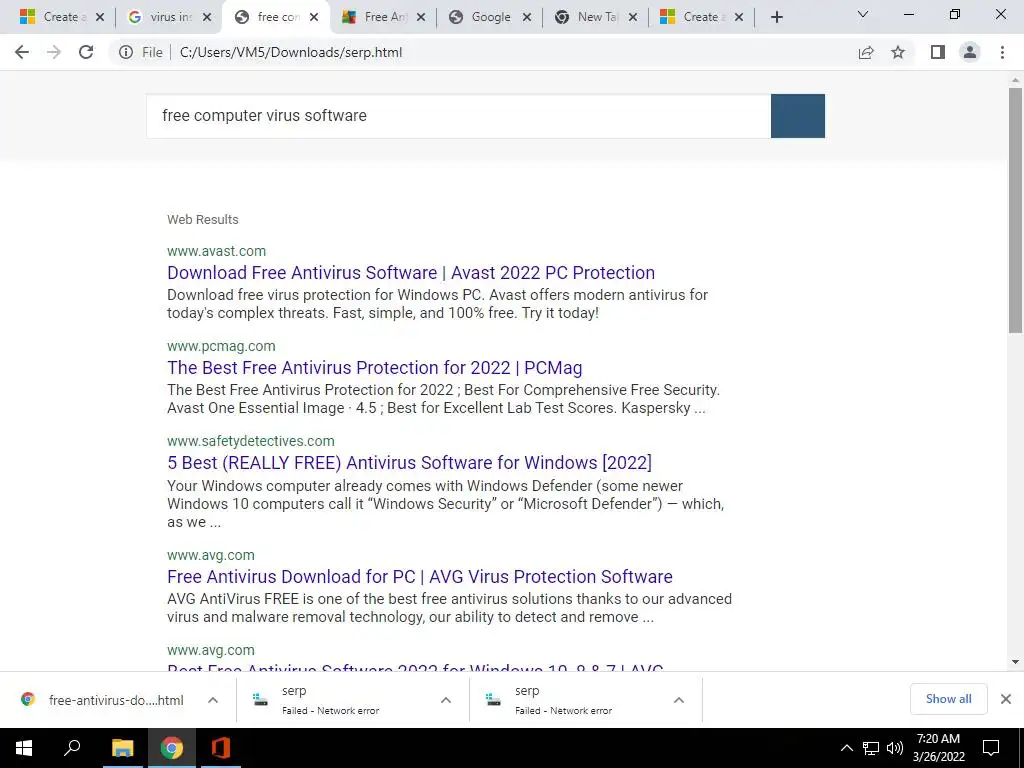View site information icon next to File
1024x768 pixels.
[126, 52]
